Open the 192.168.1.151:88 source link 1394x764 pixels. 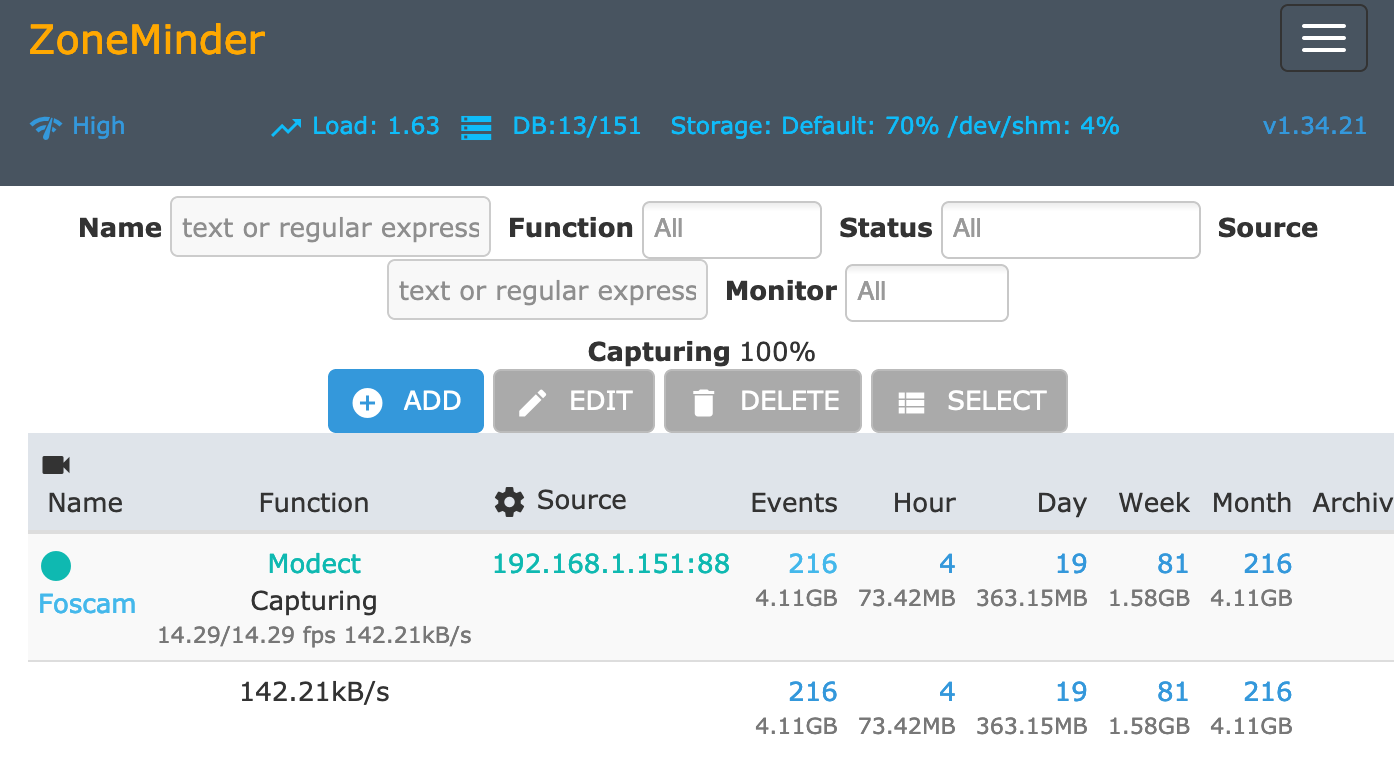[x=611, y=564]
